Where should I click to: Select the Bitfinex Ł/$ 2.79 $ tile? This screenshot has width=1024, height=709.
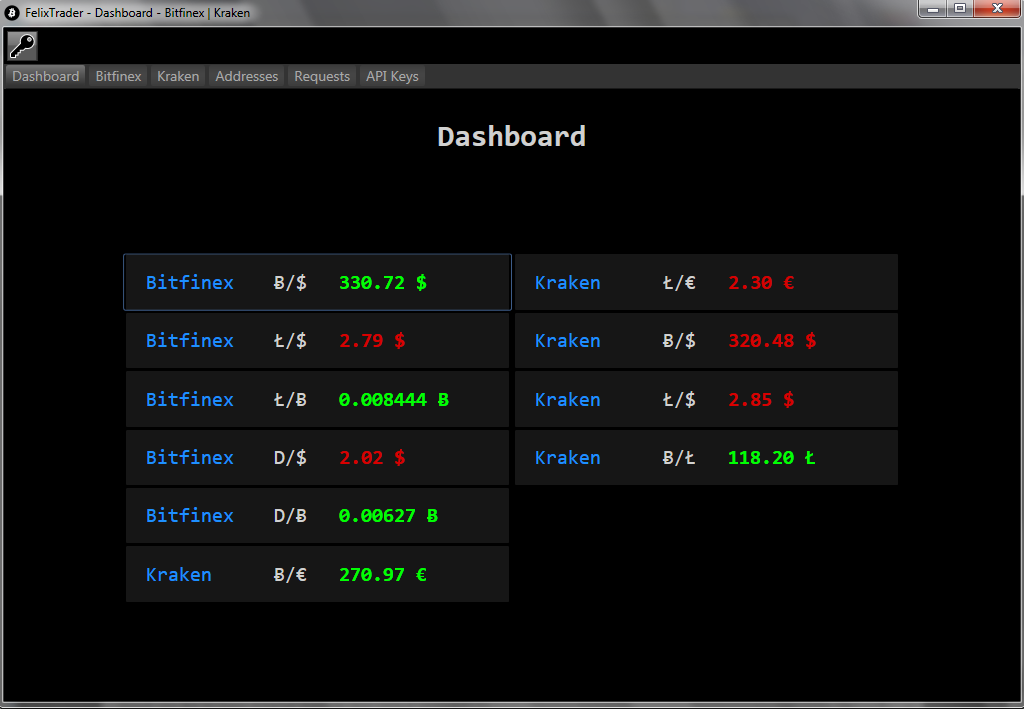317,340
